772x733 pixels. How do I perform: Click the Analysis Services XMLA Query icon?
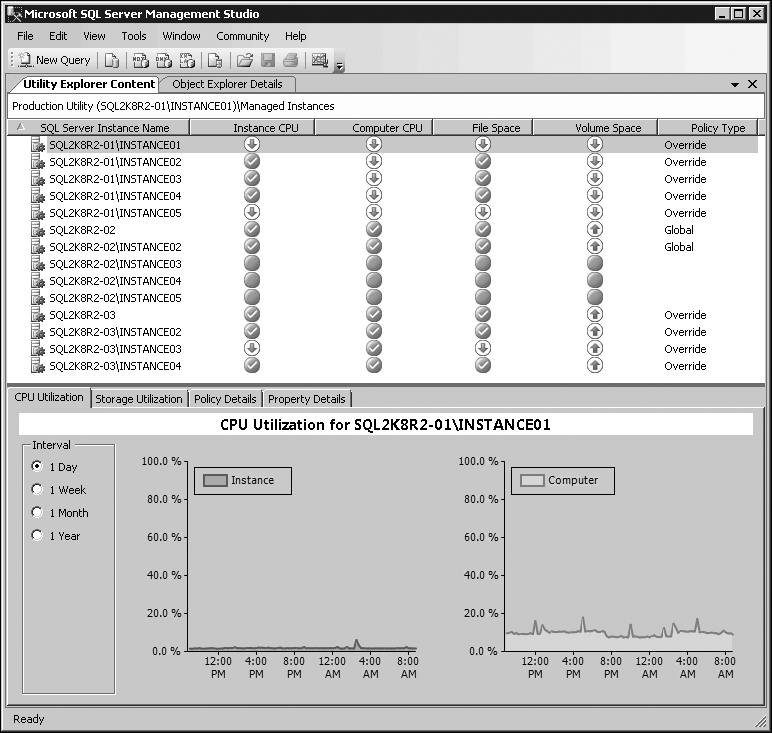187,61
